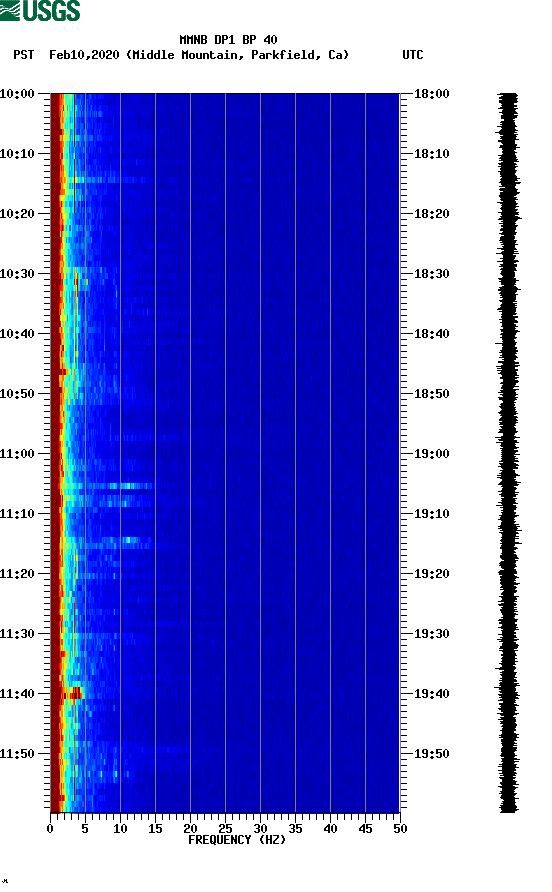
Task: Click the USGS logo
Action: point(40,10)
